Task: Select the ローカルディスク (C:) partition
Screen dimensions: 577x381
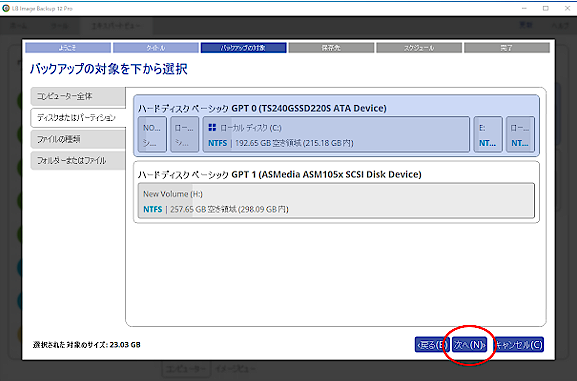Action: click(x=336, y=134)
